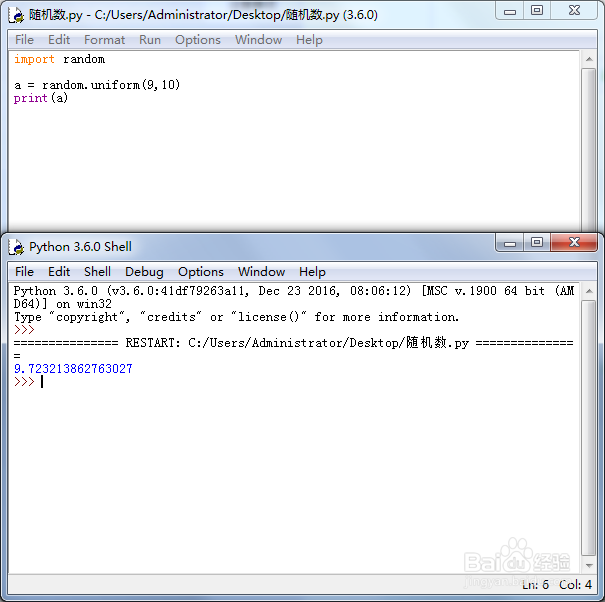Open the Run menu in the editor window
The width and height of the screenshot is (605, 602).
(x=150, y=40)
